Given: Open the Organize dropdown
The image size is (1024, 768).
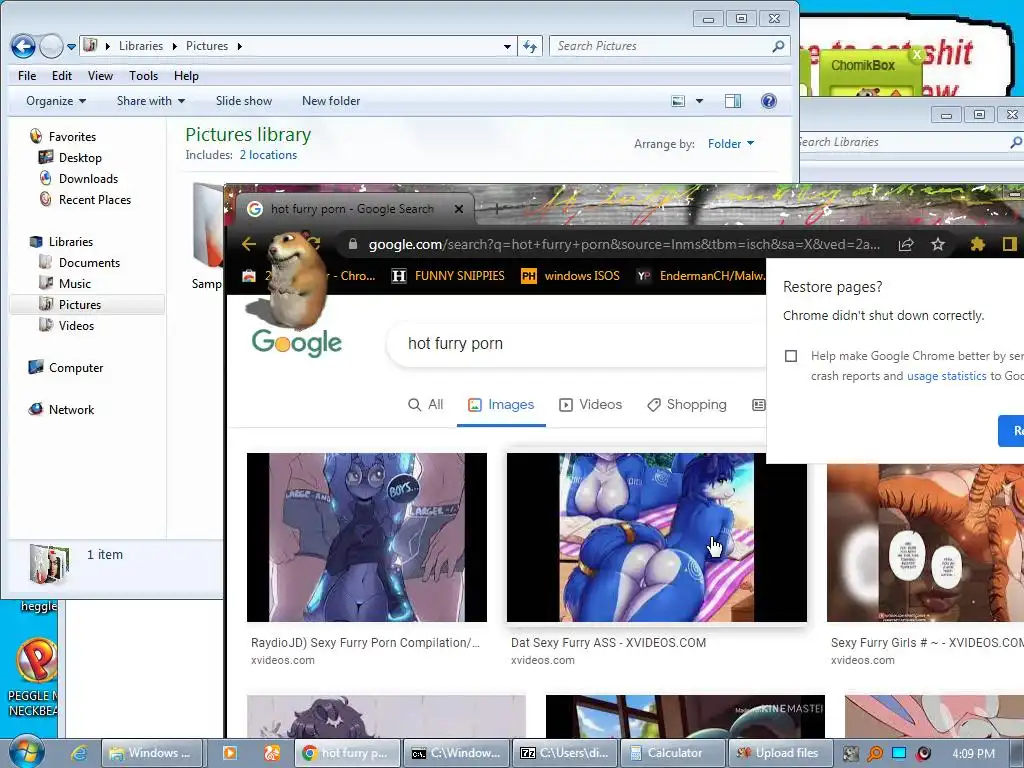Looking at the screenshot, I should click(56, 101).
